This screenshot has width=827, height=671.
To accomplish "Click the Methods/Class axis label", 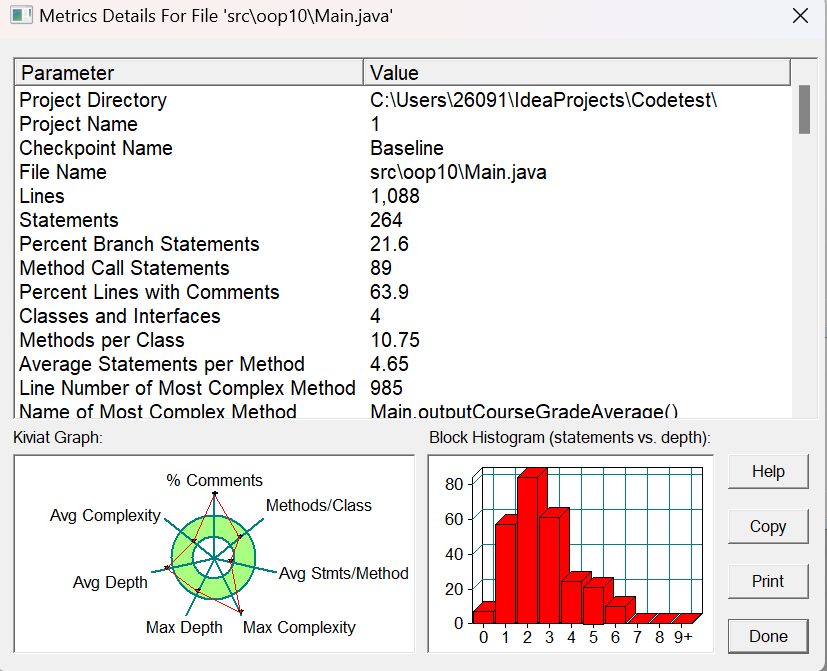I will tap(319, 505).
